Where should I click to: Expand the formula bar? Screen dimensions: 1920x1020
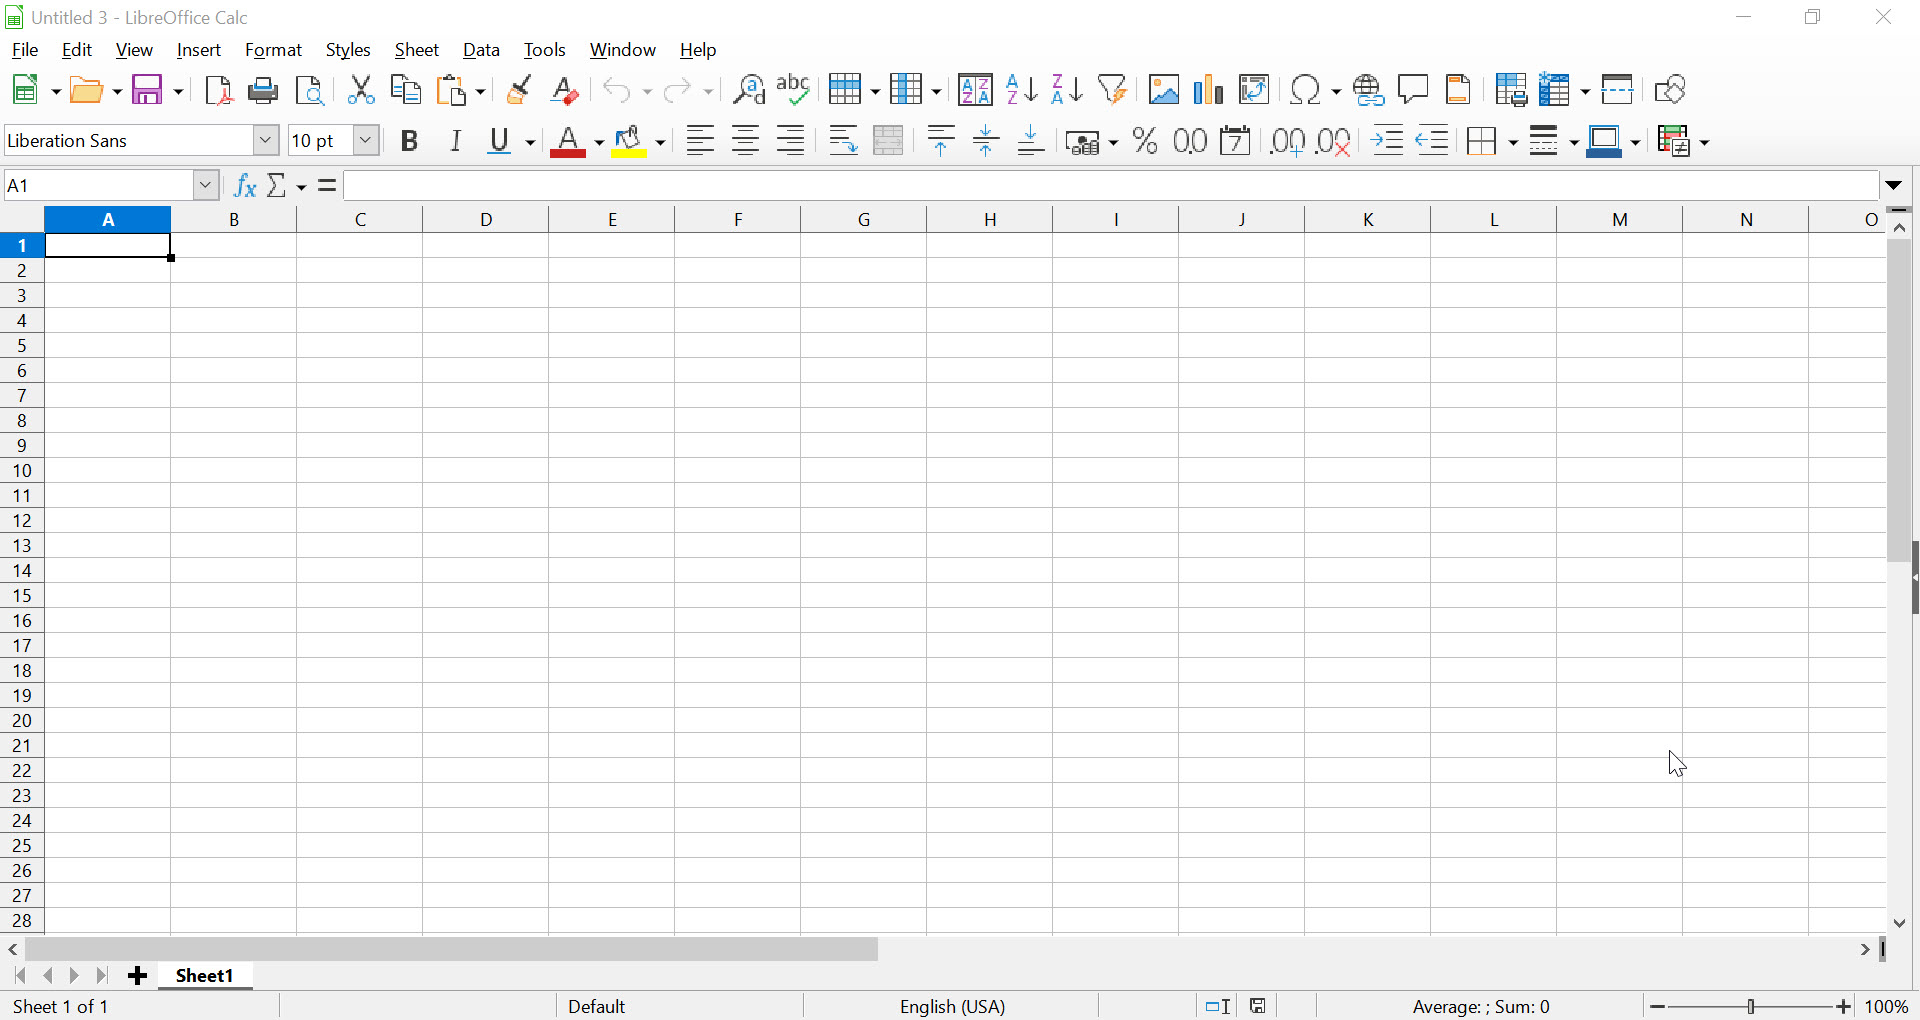click(1895, 185)
